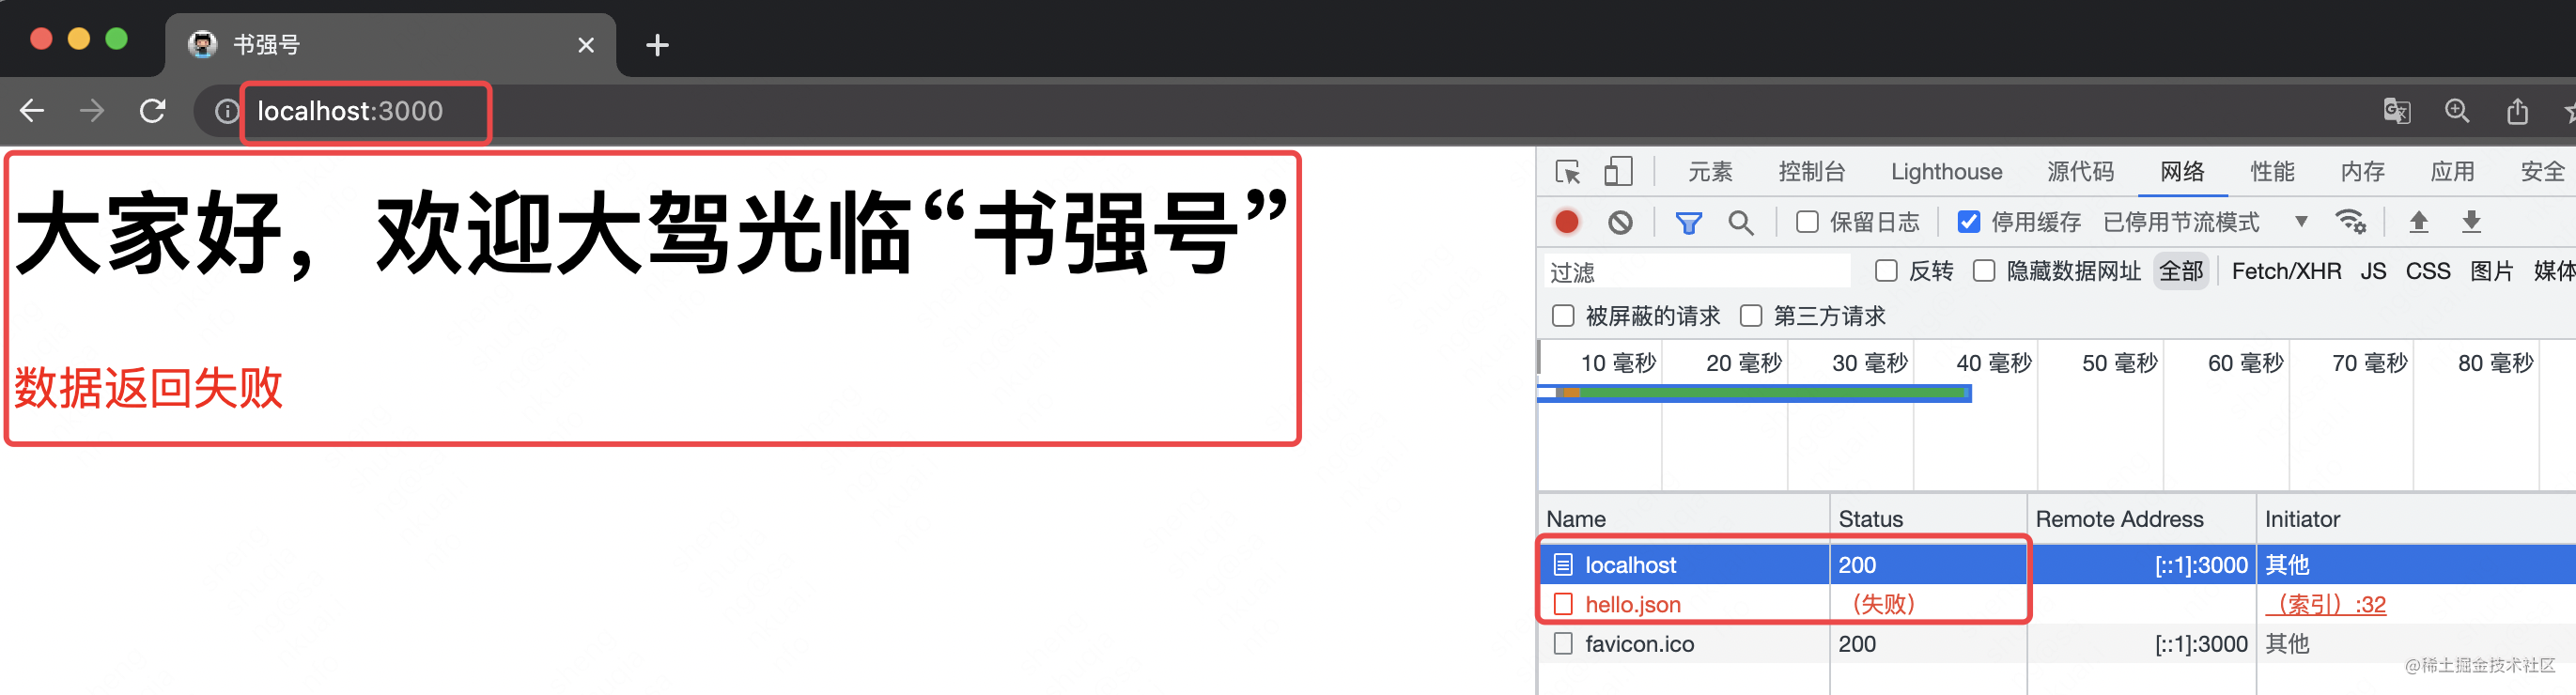Click the 30 毫秒 timeline marker

click(x=1869, y=362)
